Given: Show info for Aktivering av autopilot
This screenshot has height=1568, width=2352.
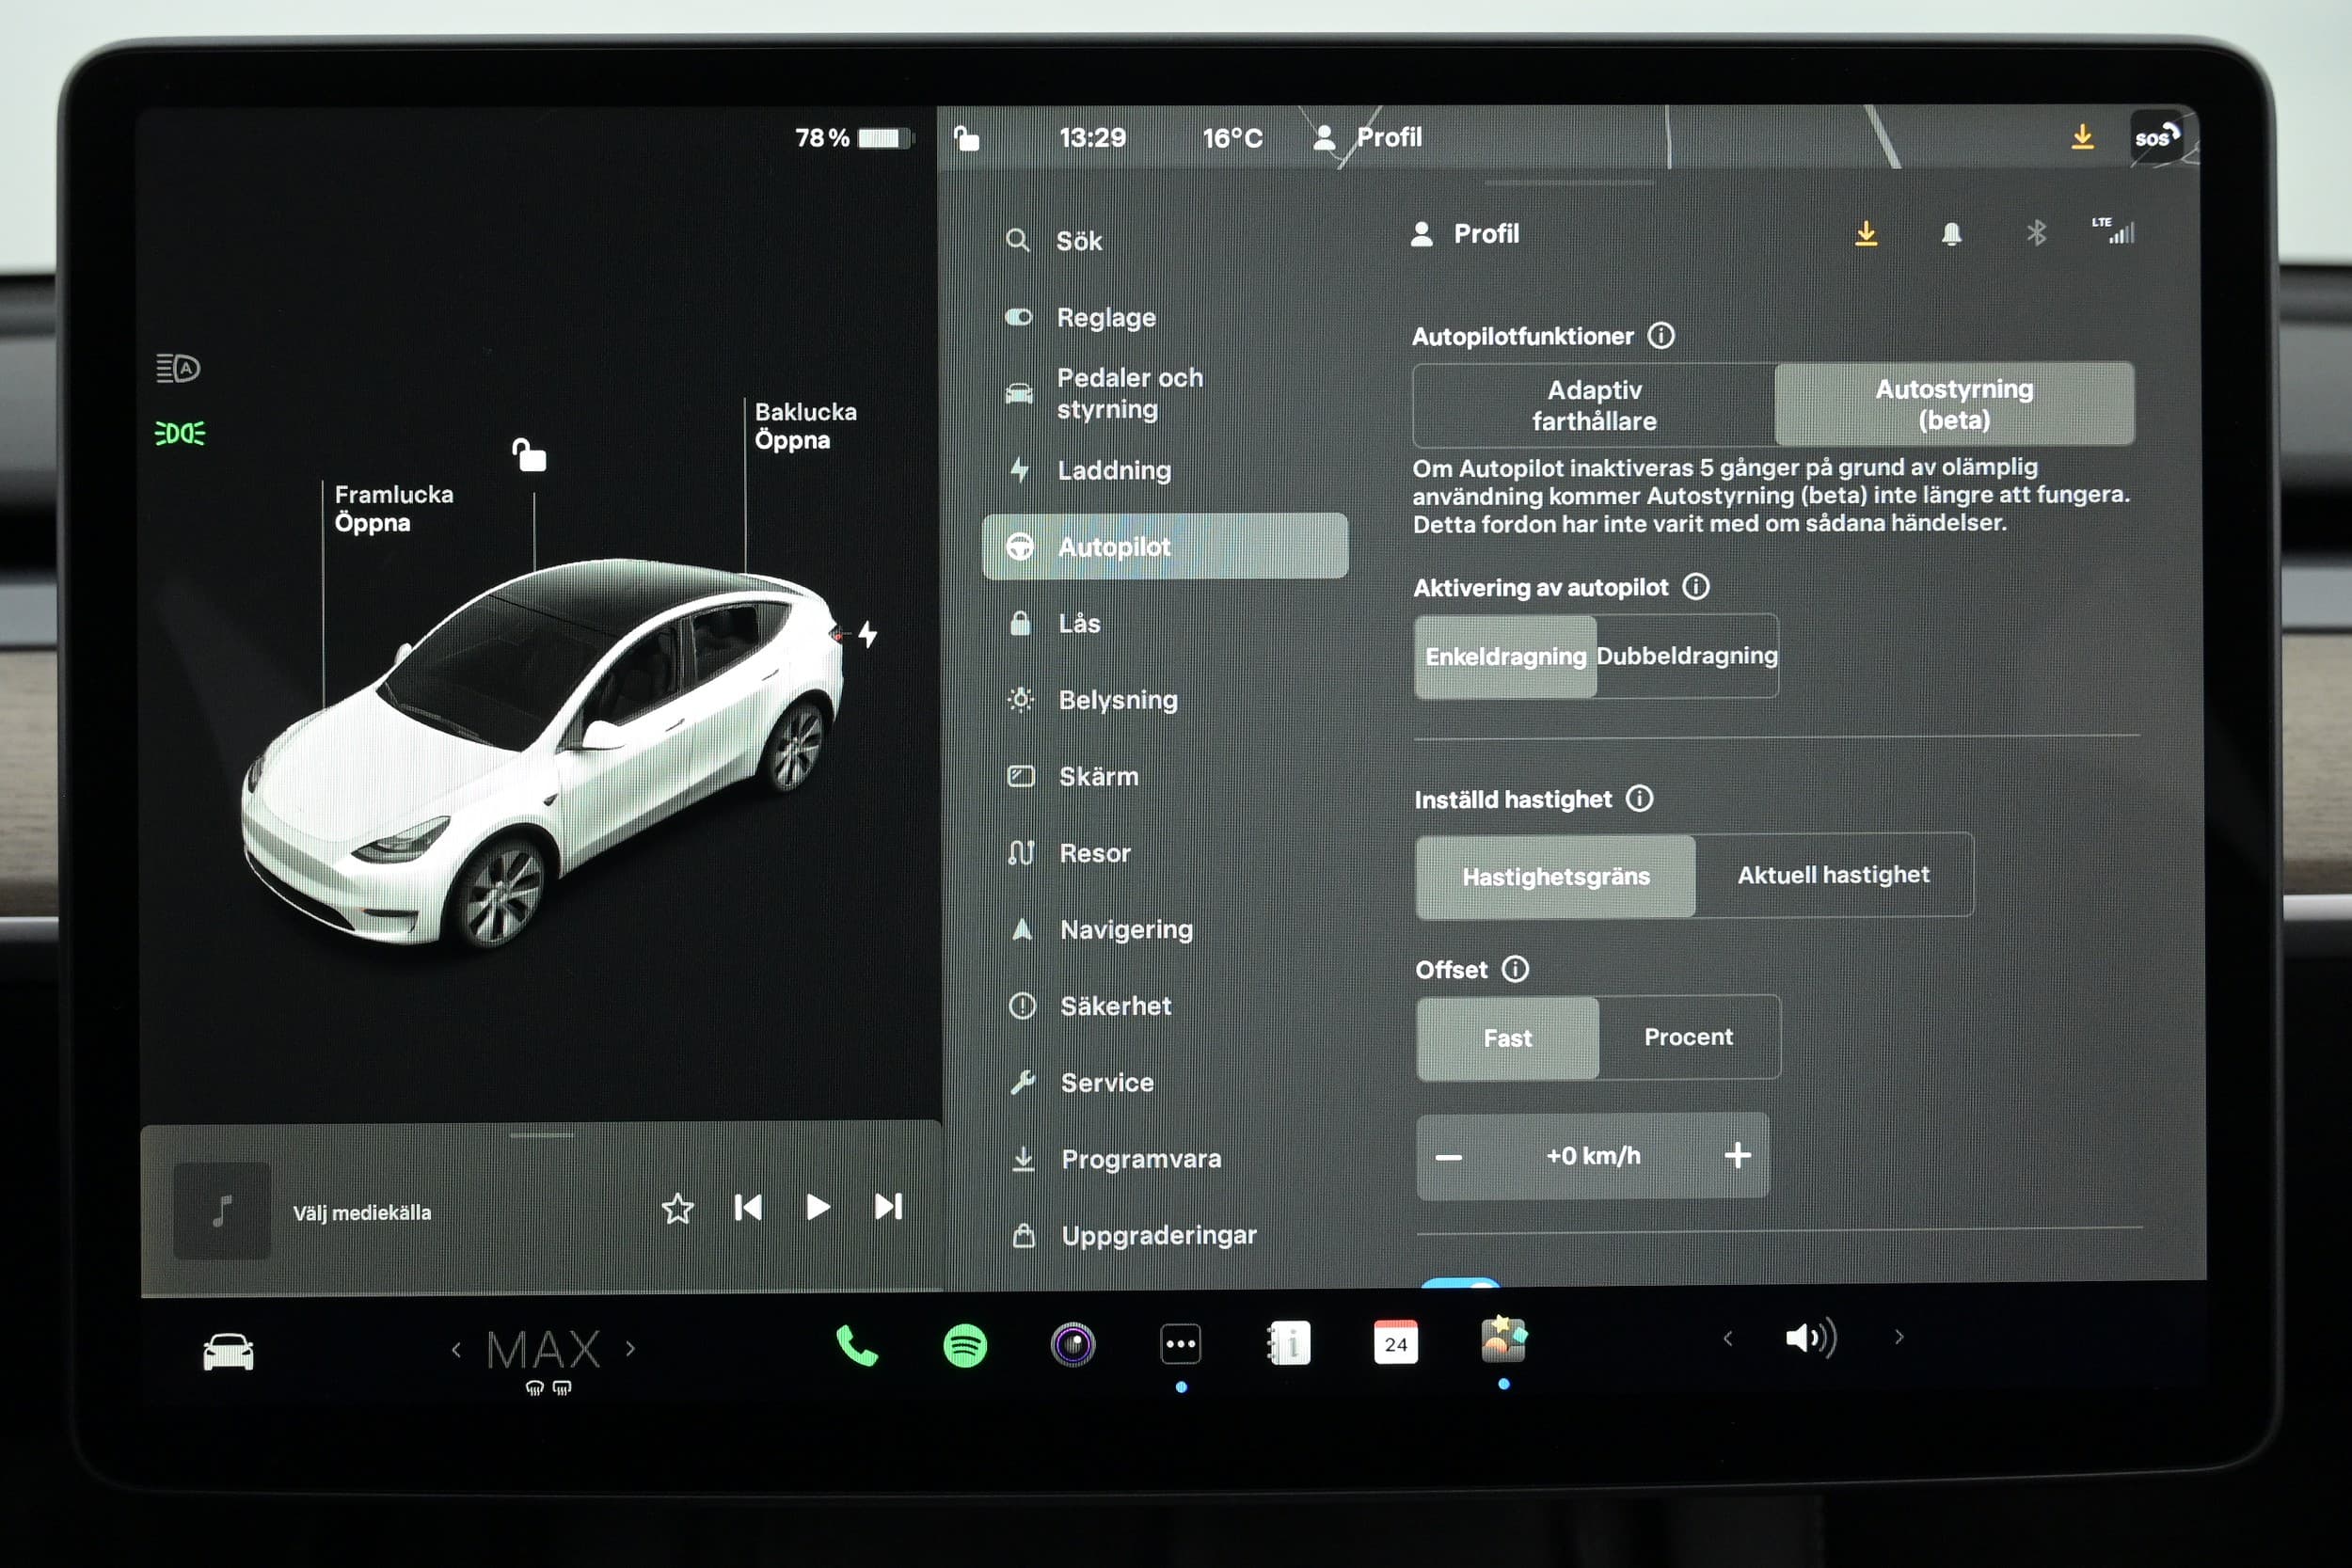Looking at the screenshot, I should pyautogui.click(x=1696, y=587).
